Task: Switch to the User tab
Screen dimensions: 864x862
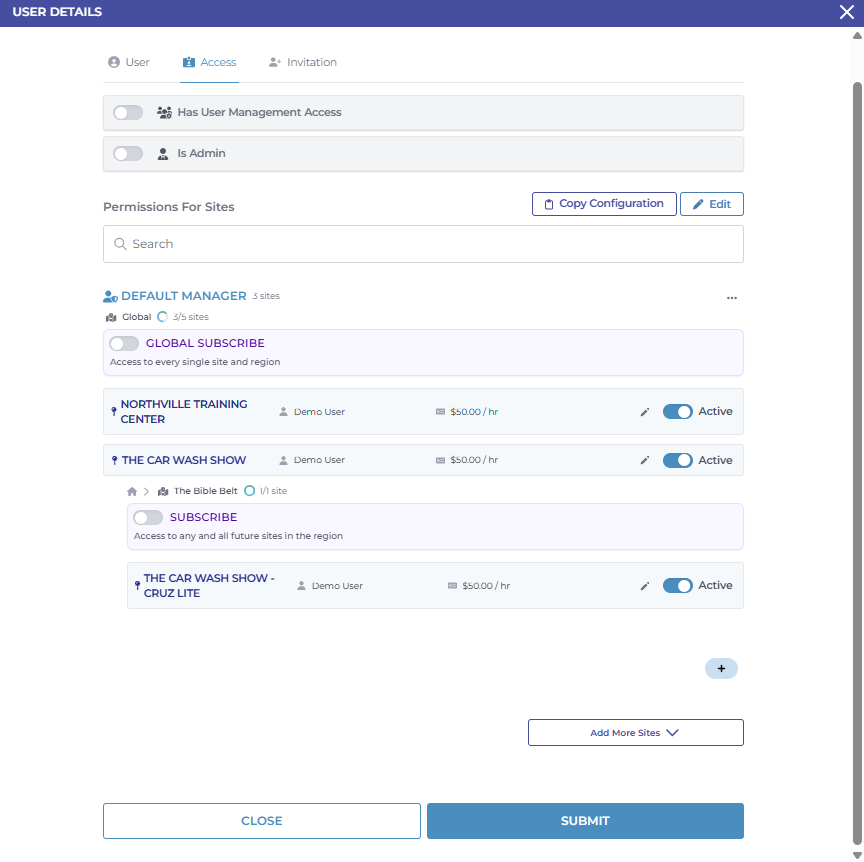Action: (x=128, y=62)
